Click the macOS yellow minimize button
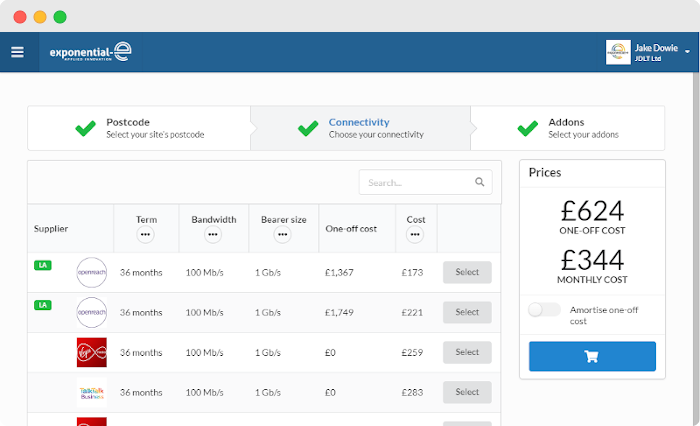This screenshot has height=426, width=700. coord(40,17)
